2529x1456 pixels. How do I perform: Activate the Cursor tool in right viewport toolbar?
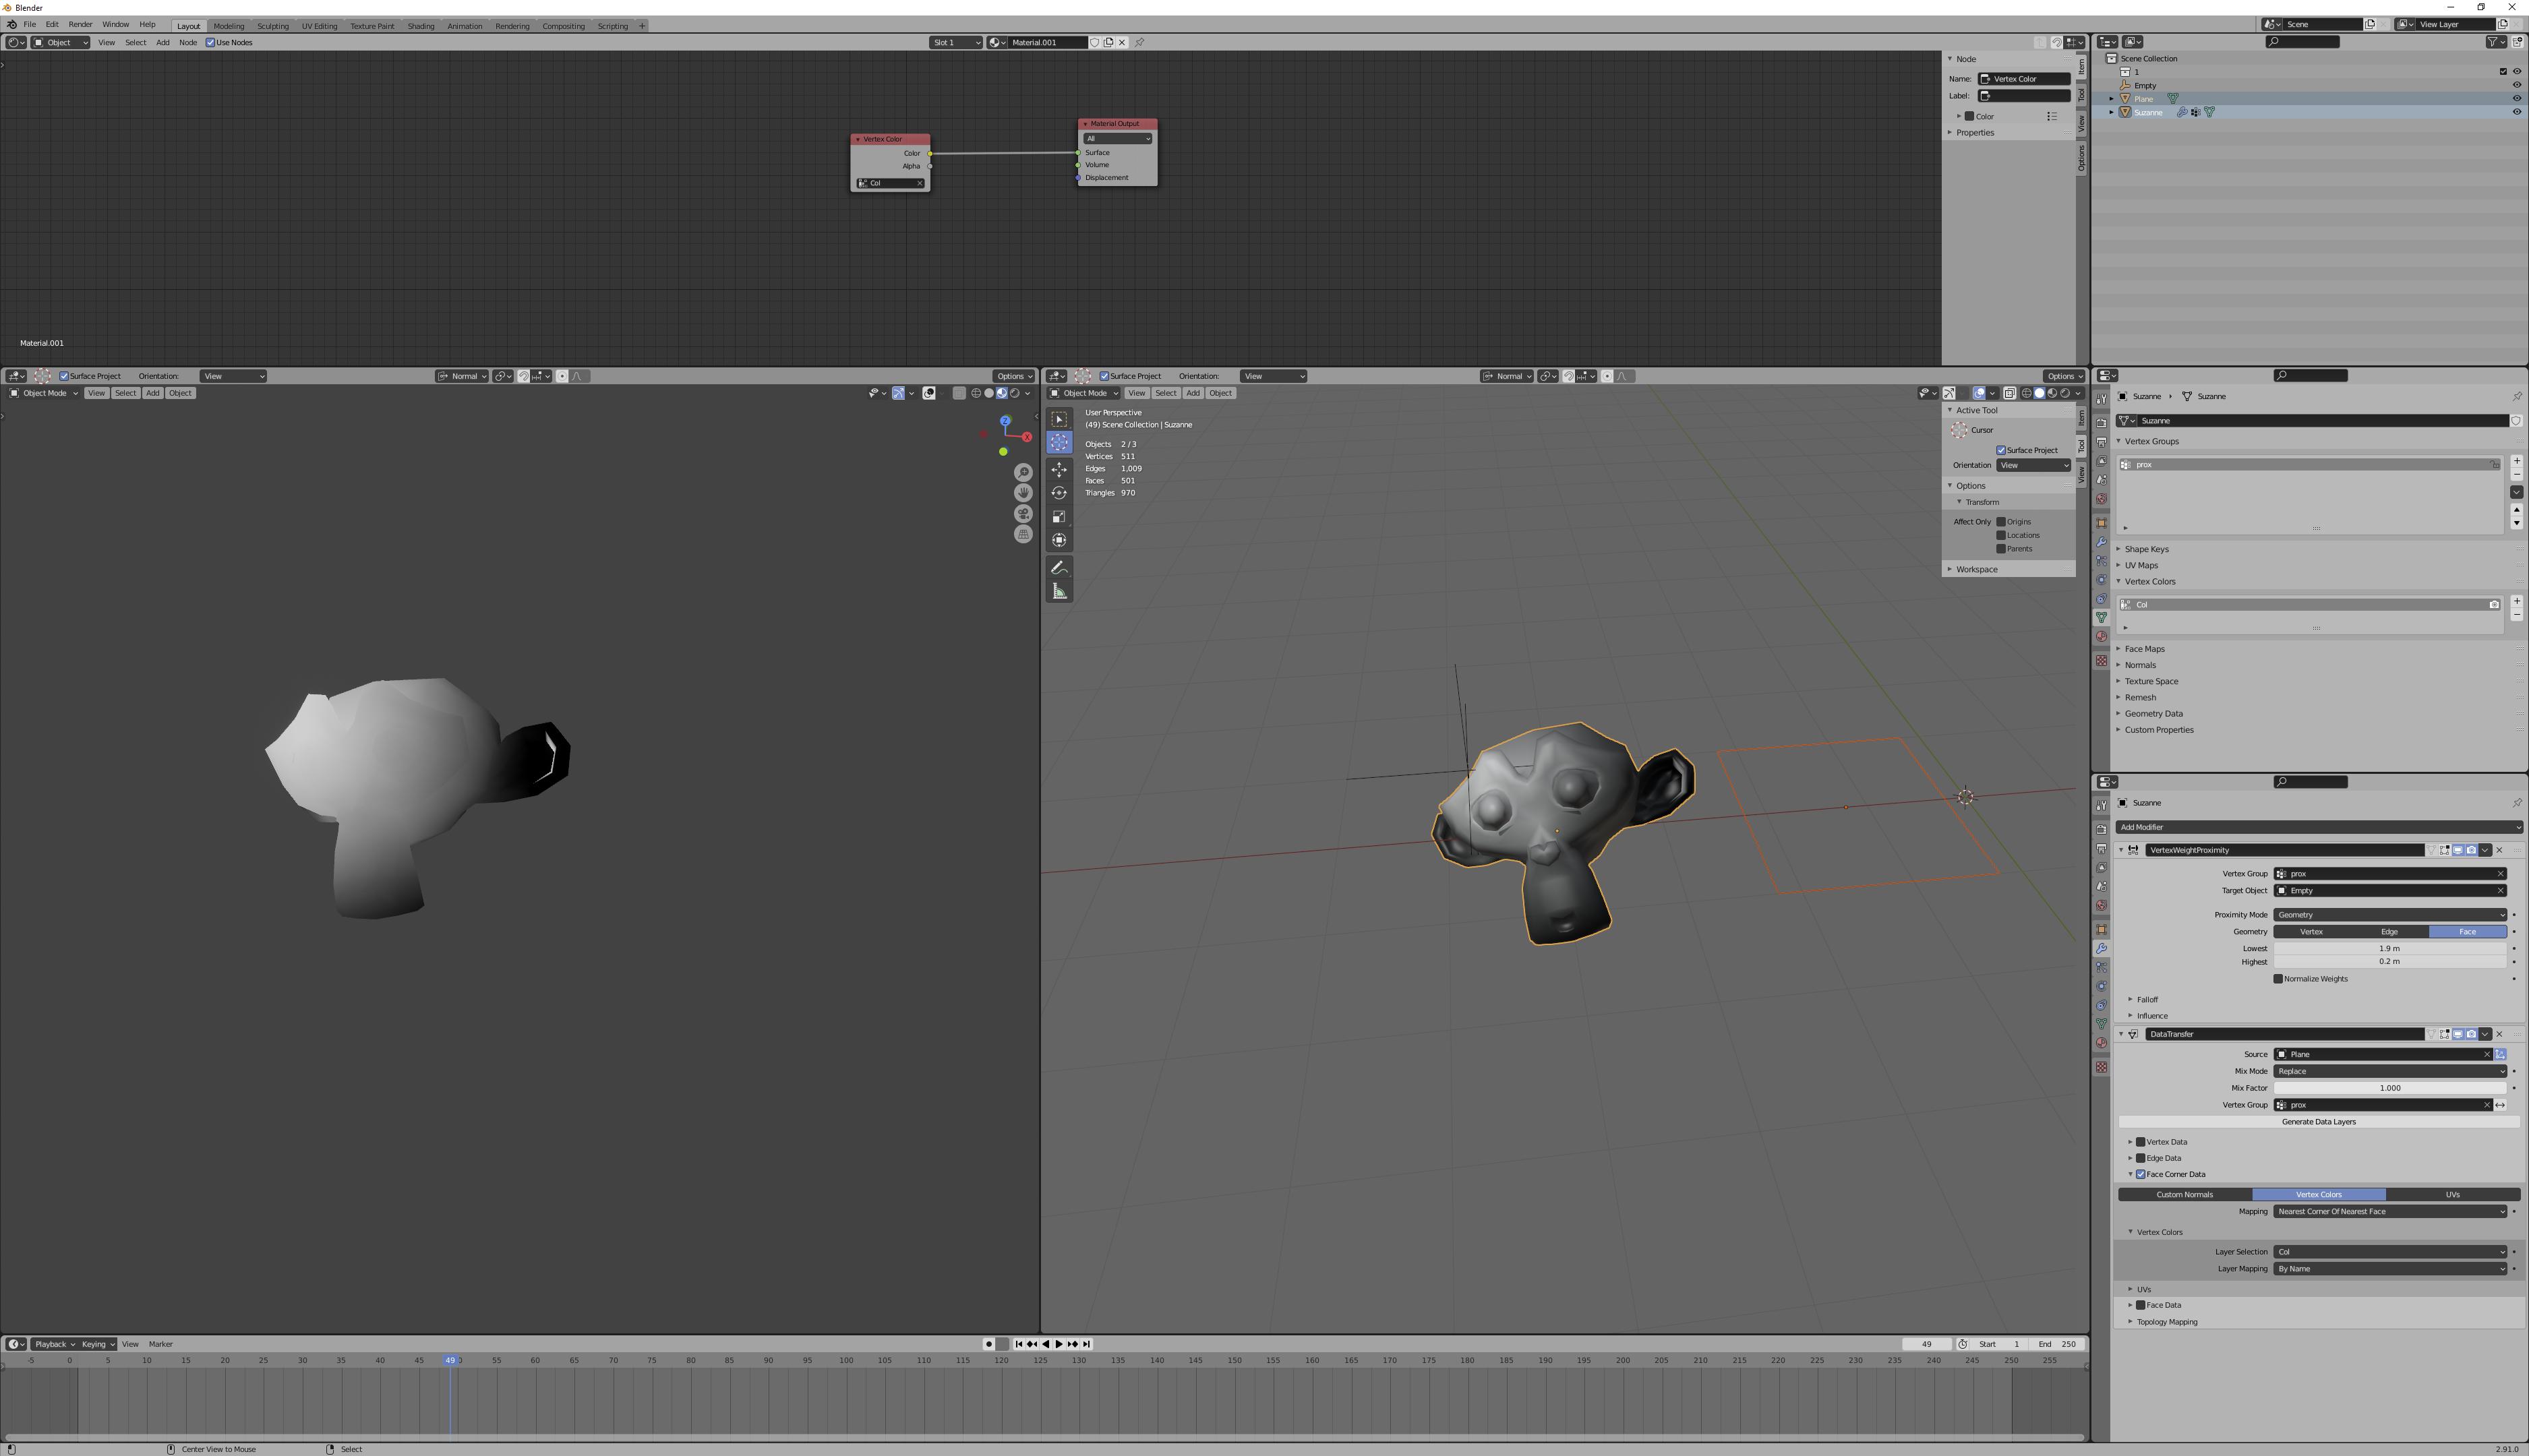tap(1059, 442)
